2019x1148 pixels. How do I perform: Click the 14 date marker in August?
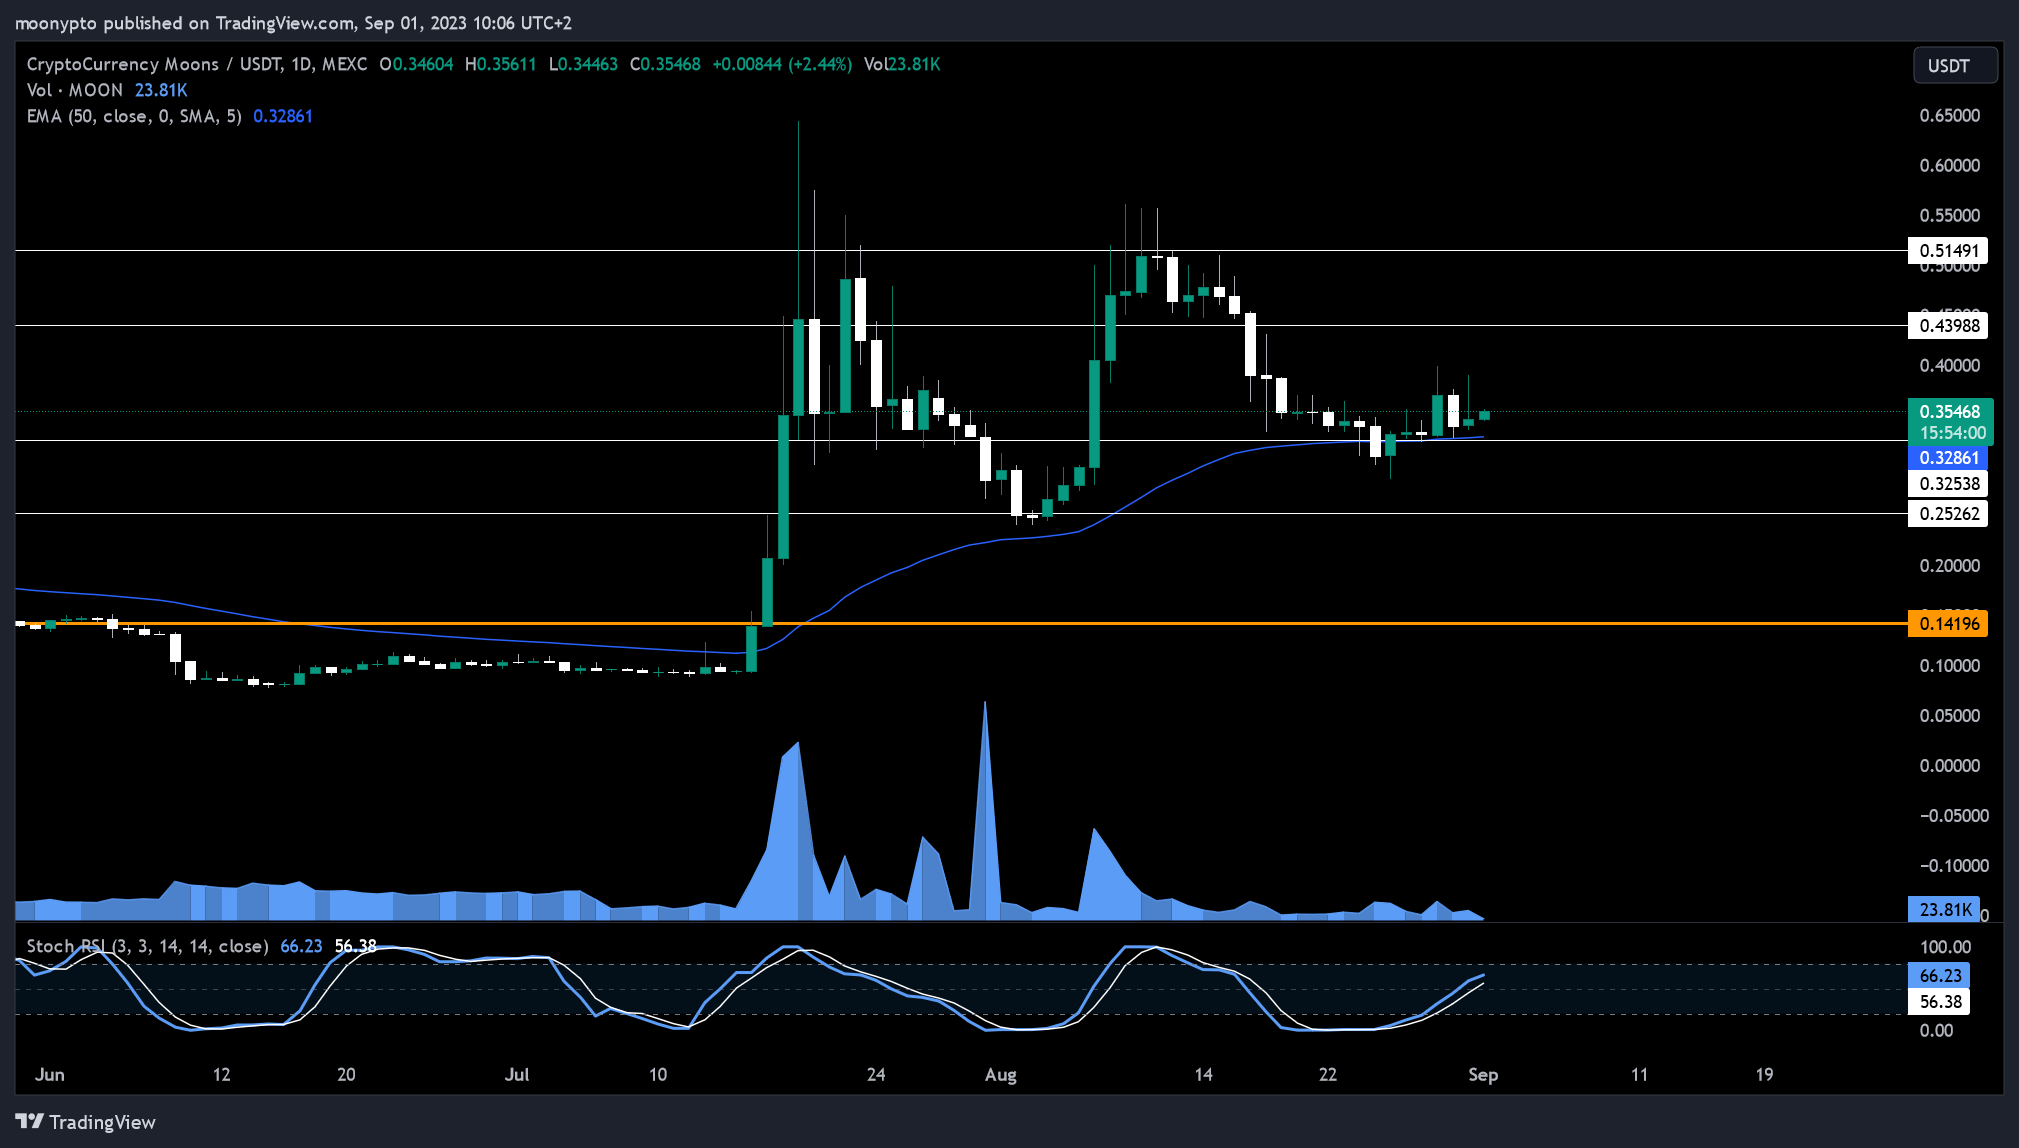[1203, 1075]
